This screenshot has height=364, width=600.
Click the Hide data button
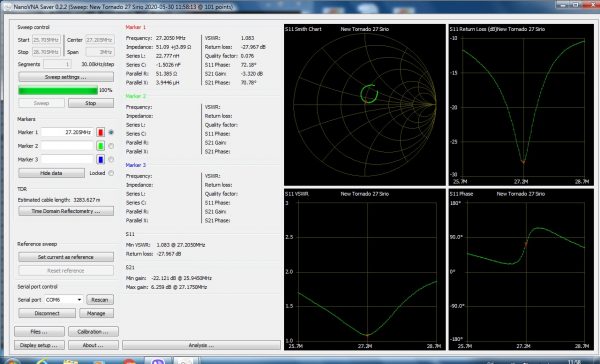click(x=51, y=173)
